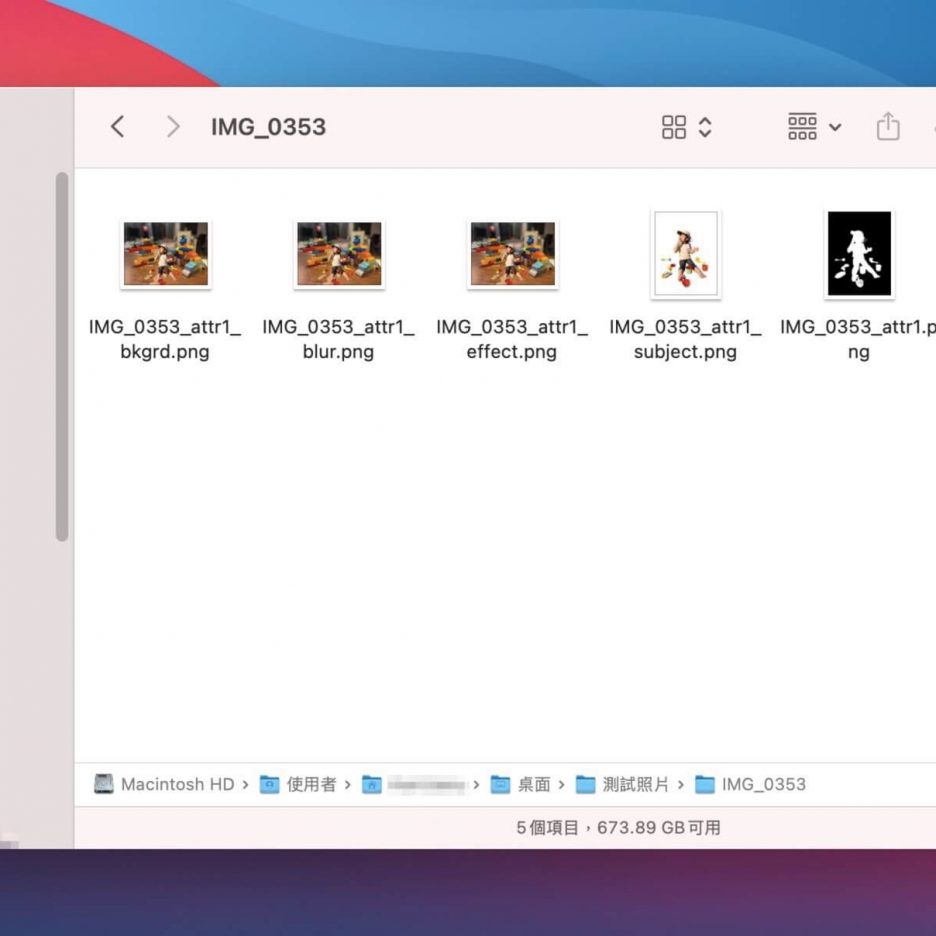The height and width of the screenshot is (936, 936).
Task: Select the IMG_0353_attr1_bkgrd.png thumbnail
Action: 165,254
